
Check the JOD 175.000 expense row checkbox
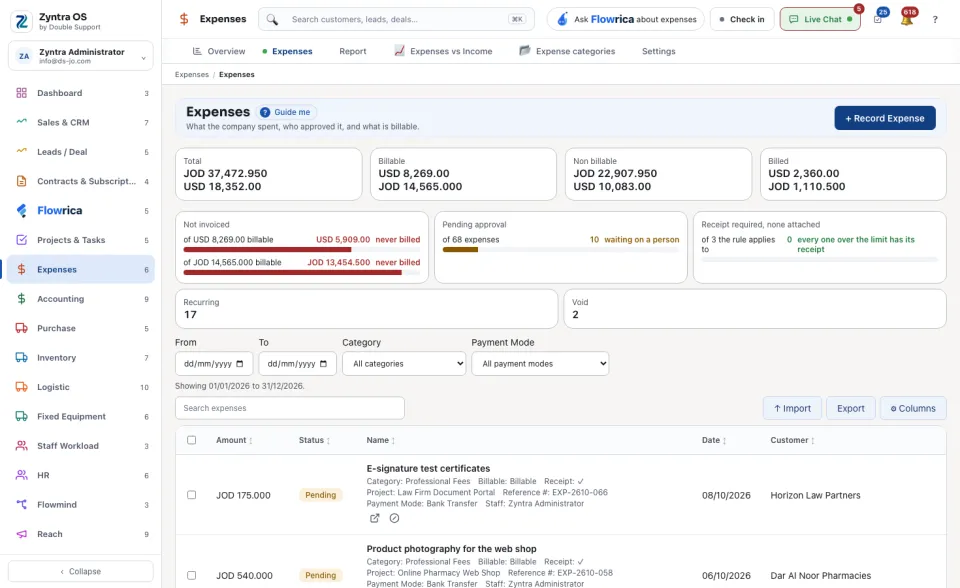click(x=192, y=495)
